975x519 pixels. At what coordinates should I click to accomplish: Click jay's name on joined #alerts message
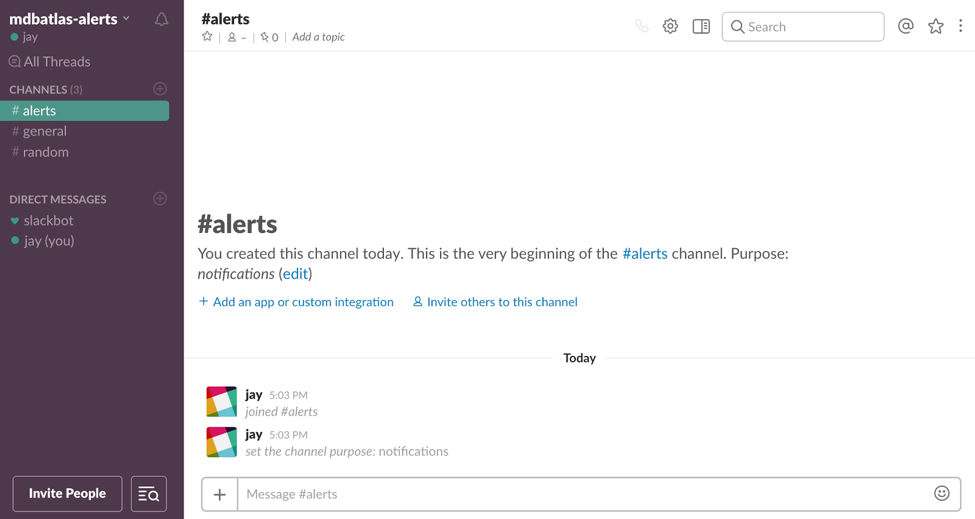254,395
